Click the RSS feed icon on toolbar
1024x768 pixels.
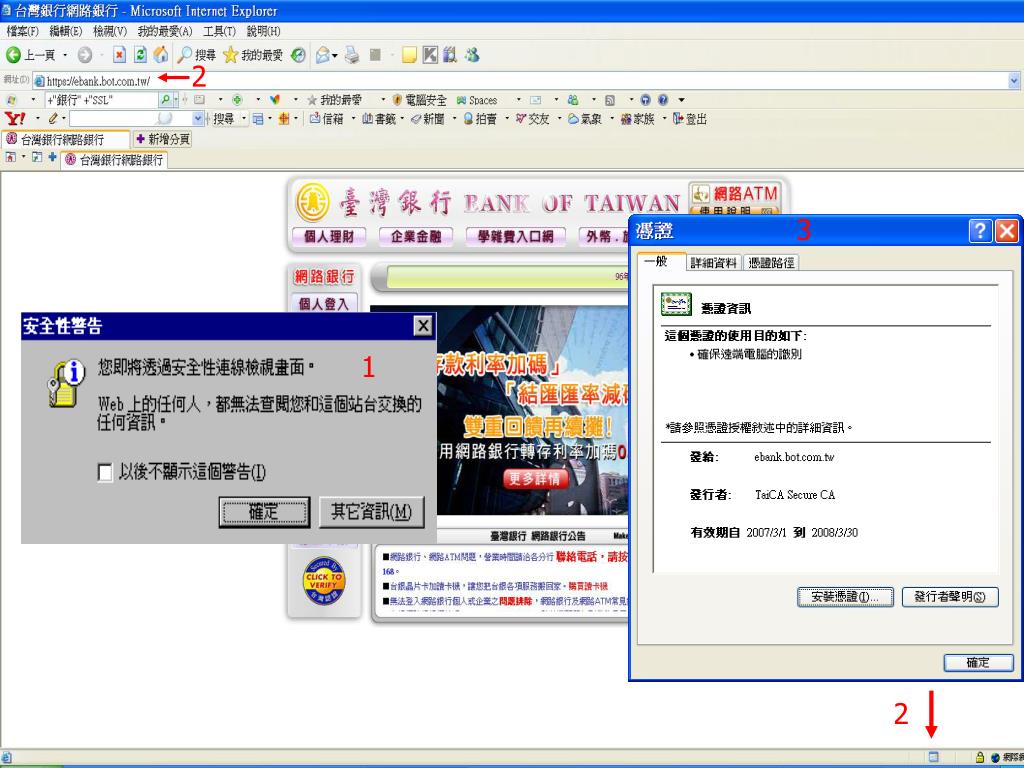(610, 100)
